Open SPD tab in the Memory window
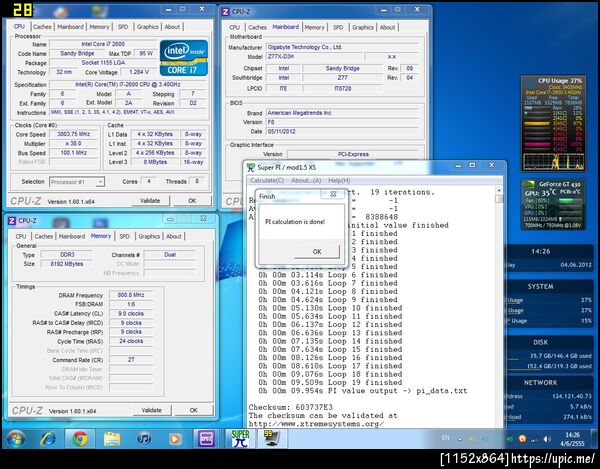 [124, 236]
